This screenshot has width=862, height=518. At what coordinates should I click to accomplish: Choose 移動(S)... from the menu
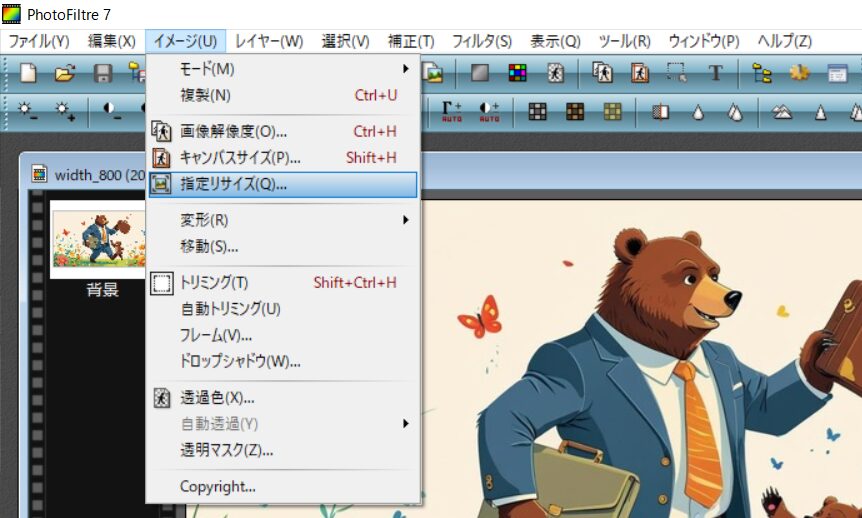click(283, 246)
